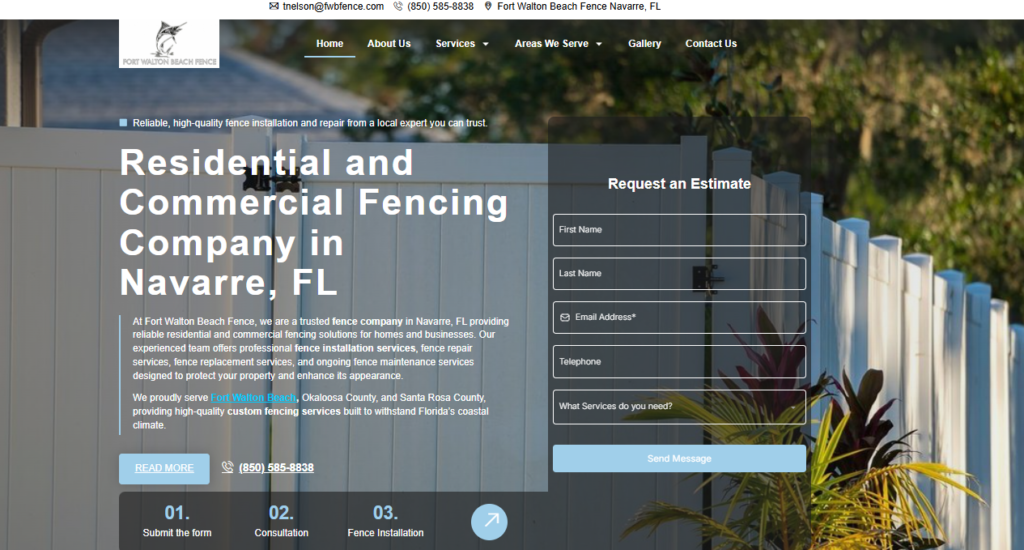1024x550 pixels.
Task: Click the top bar (850) 585-8838 number
Action: coord(440,7)
